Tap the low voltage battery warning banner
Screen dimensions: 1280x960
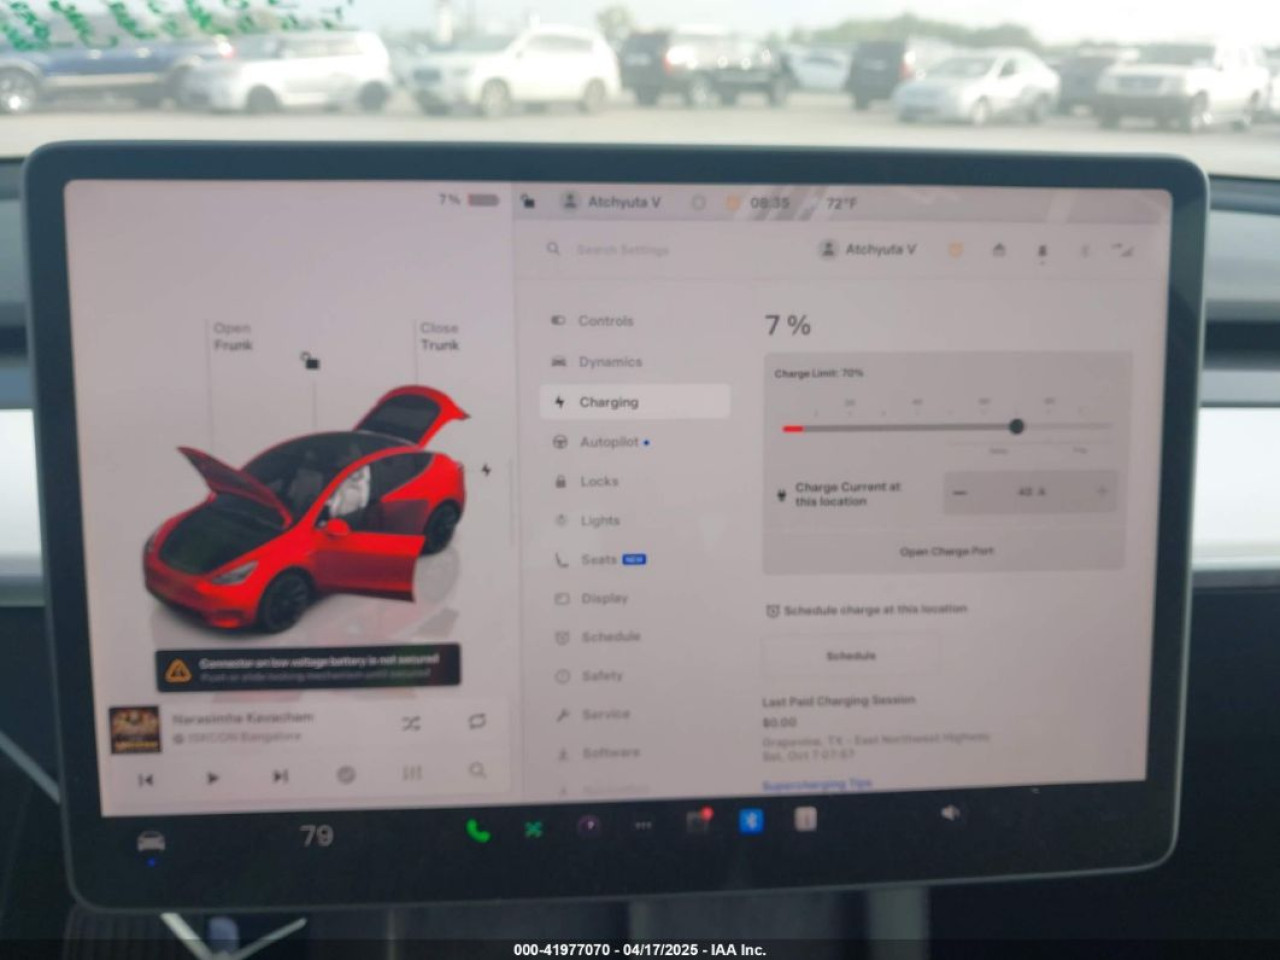point(308,668)
